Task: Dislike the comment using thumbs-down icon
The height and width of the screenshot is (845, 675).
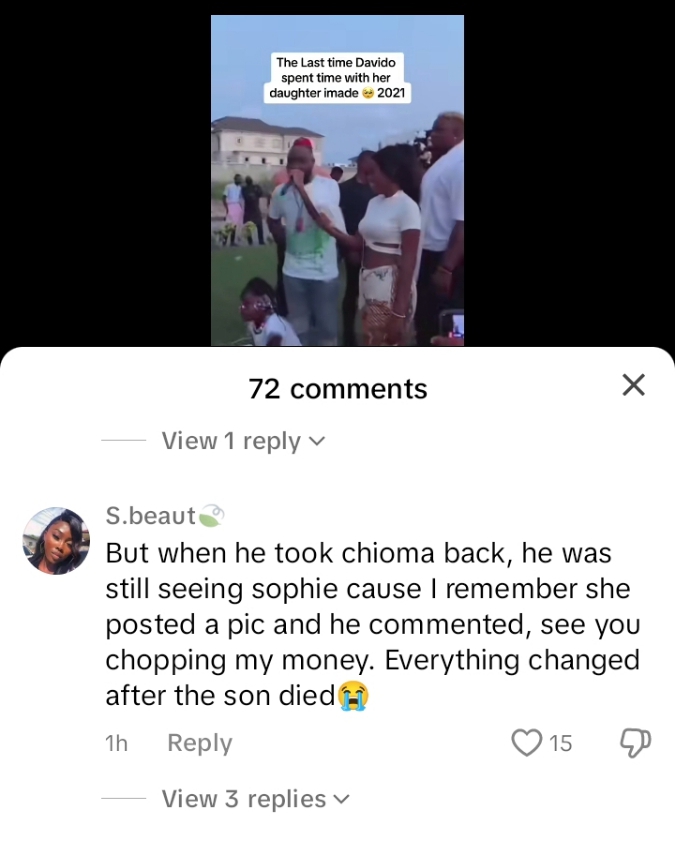Action: tap(636, 743)
